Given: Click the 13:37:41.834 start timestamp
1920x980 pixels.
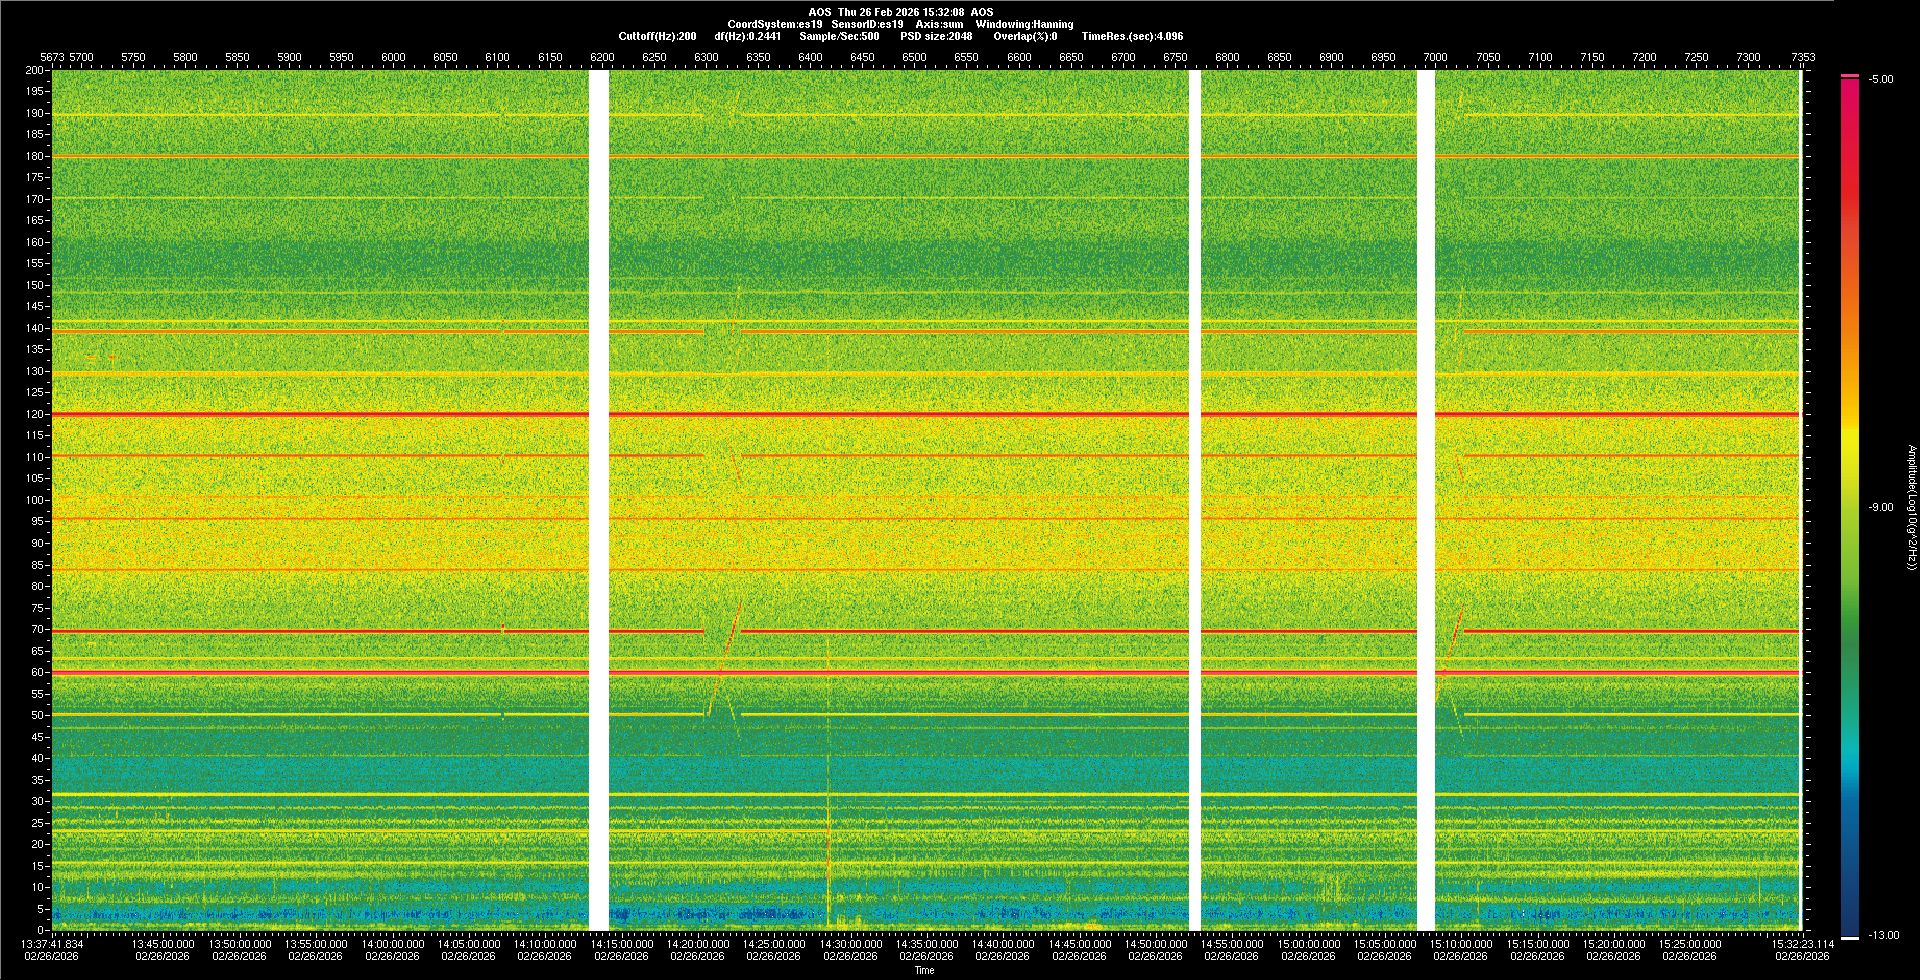Looking at the screenshot, I should [x=53, y=943].
